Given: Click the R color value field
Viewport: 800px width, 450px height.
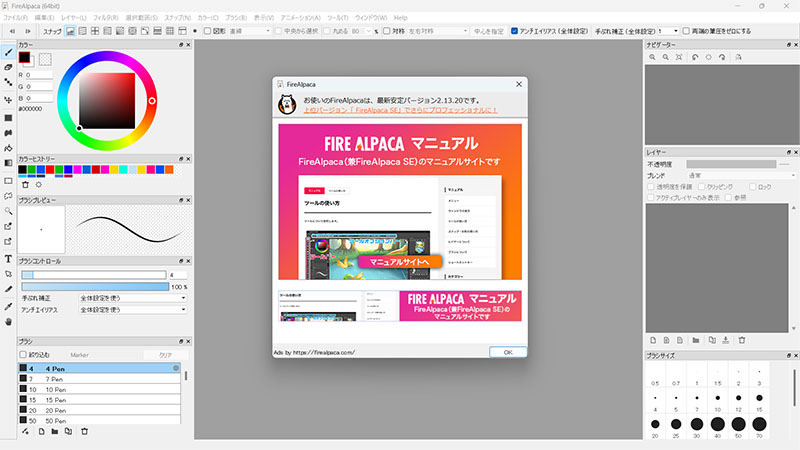Looking at the screenshot, I should [x=39, y=75].
